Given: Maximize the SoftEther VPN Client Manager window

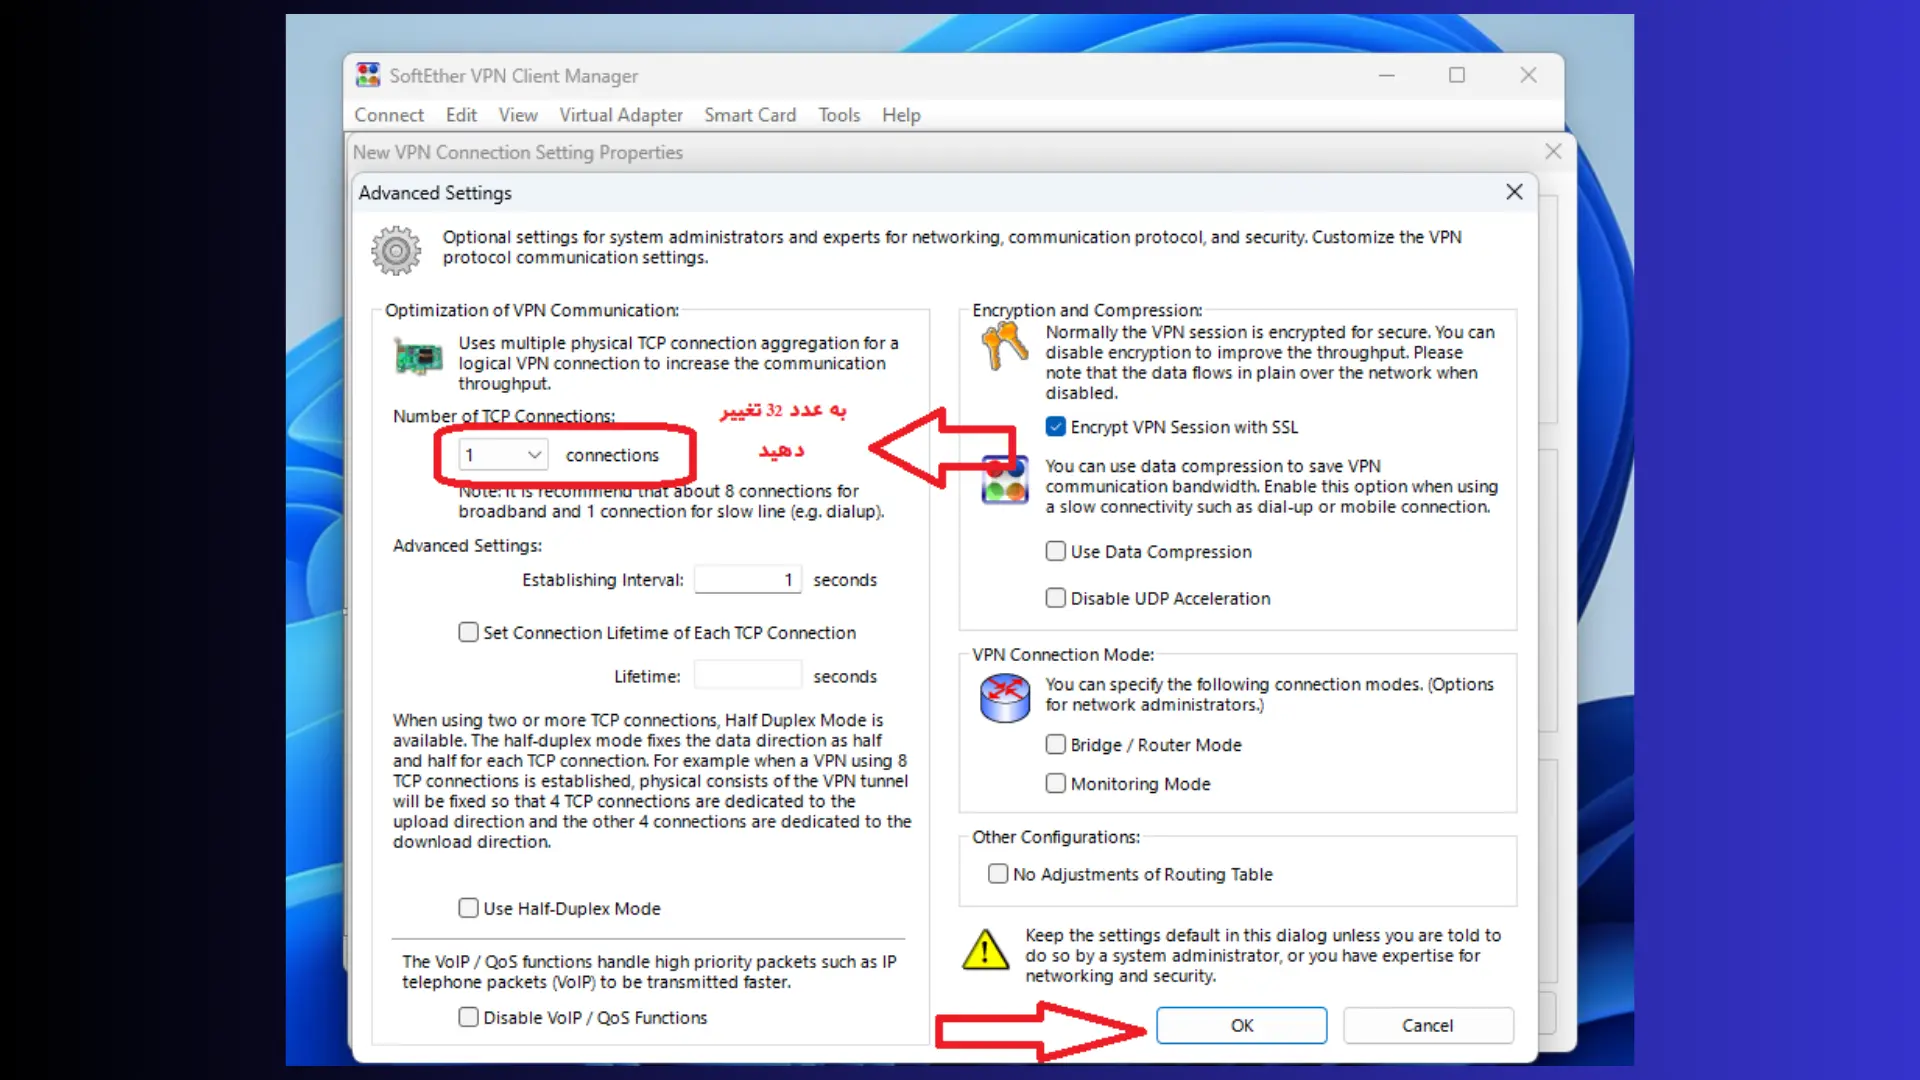Looking at the screenshot, I should pyautogui.click(x=1457, y=75).
